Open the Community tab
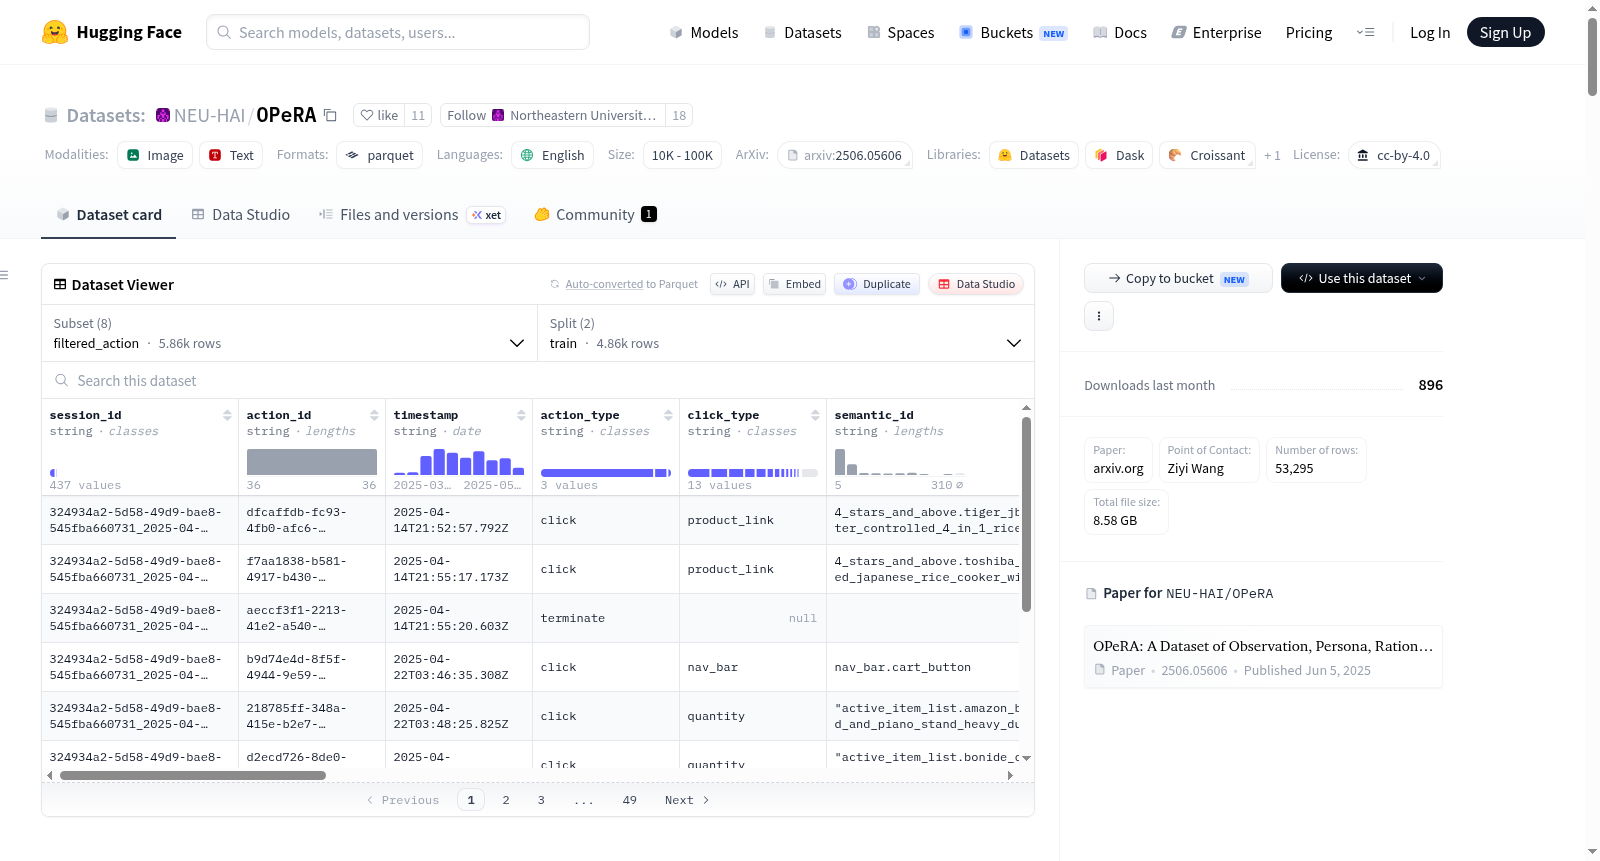1600x861 pixels. [596, 214]
